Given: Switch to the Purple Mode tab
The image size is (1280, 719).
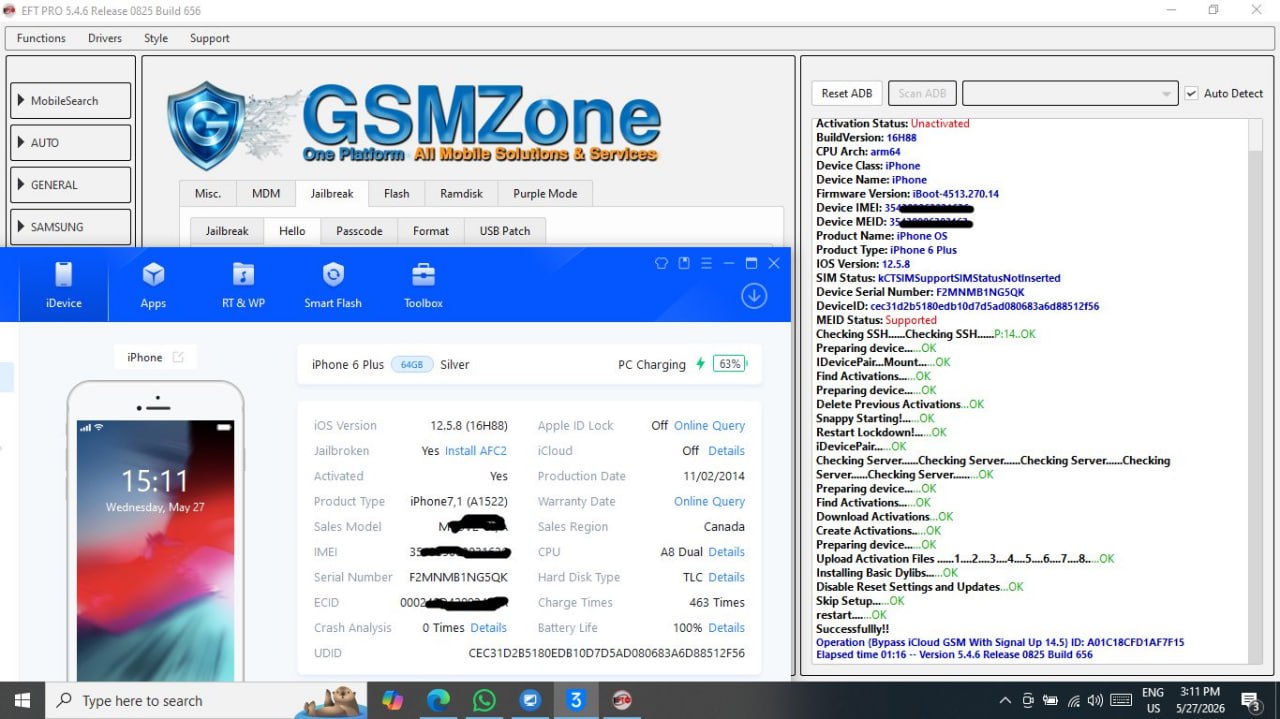Looking at the screenshot, I should pos(545,194).
